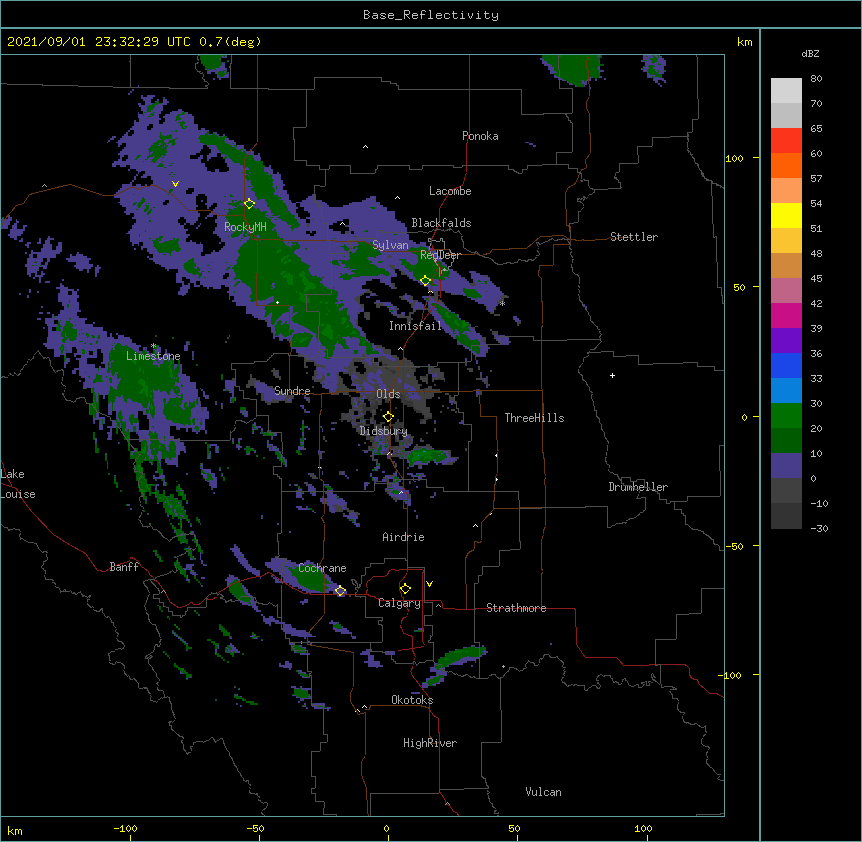Select the yellow diamond marker below RedDeer
Screen dimensions: 862x842
point(426,280)
